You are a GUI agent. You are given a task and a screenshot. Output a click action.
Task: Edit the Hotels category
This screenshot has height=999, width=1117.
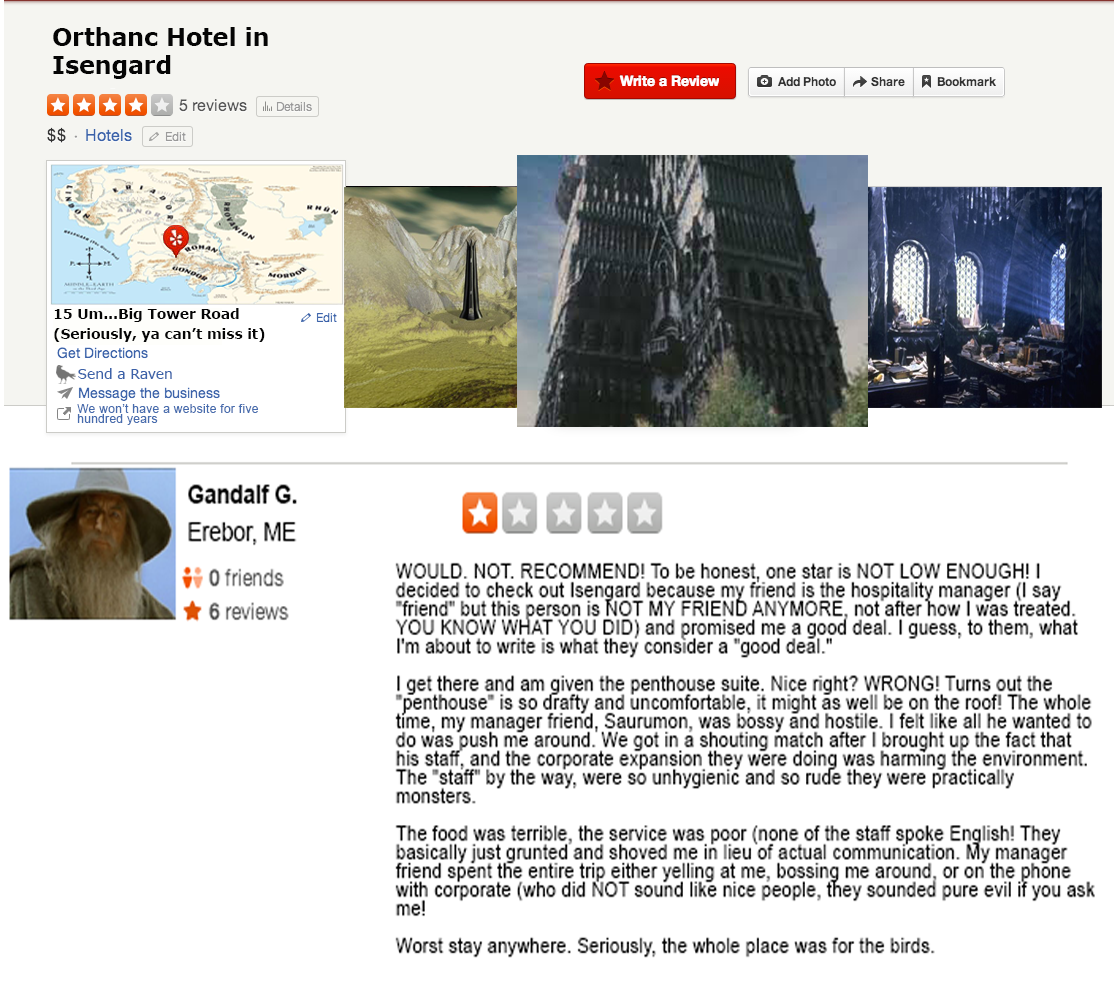coord(167,136)
